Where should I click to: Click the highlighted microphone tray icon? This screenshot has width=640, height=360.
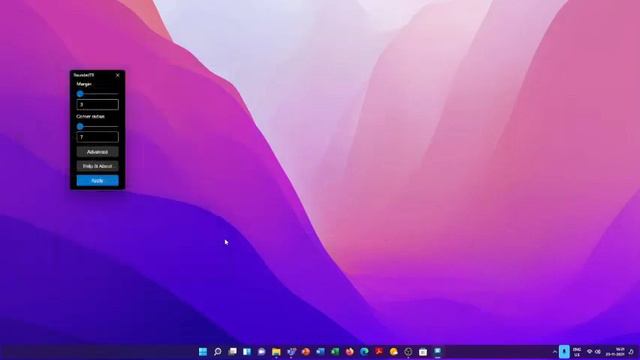[x=564, y=351]
